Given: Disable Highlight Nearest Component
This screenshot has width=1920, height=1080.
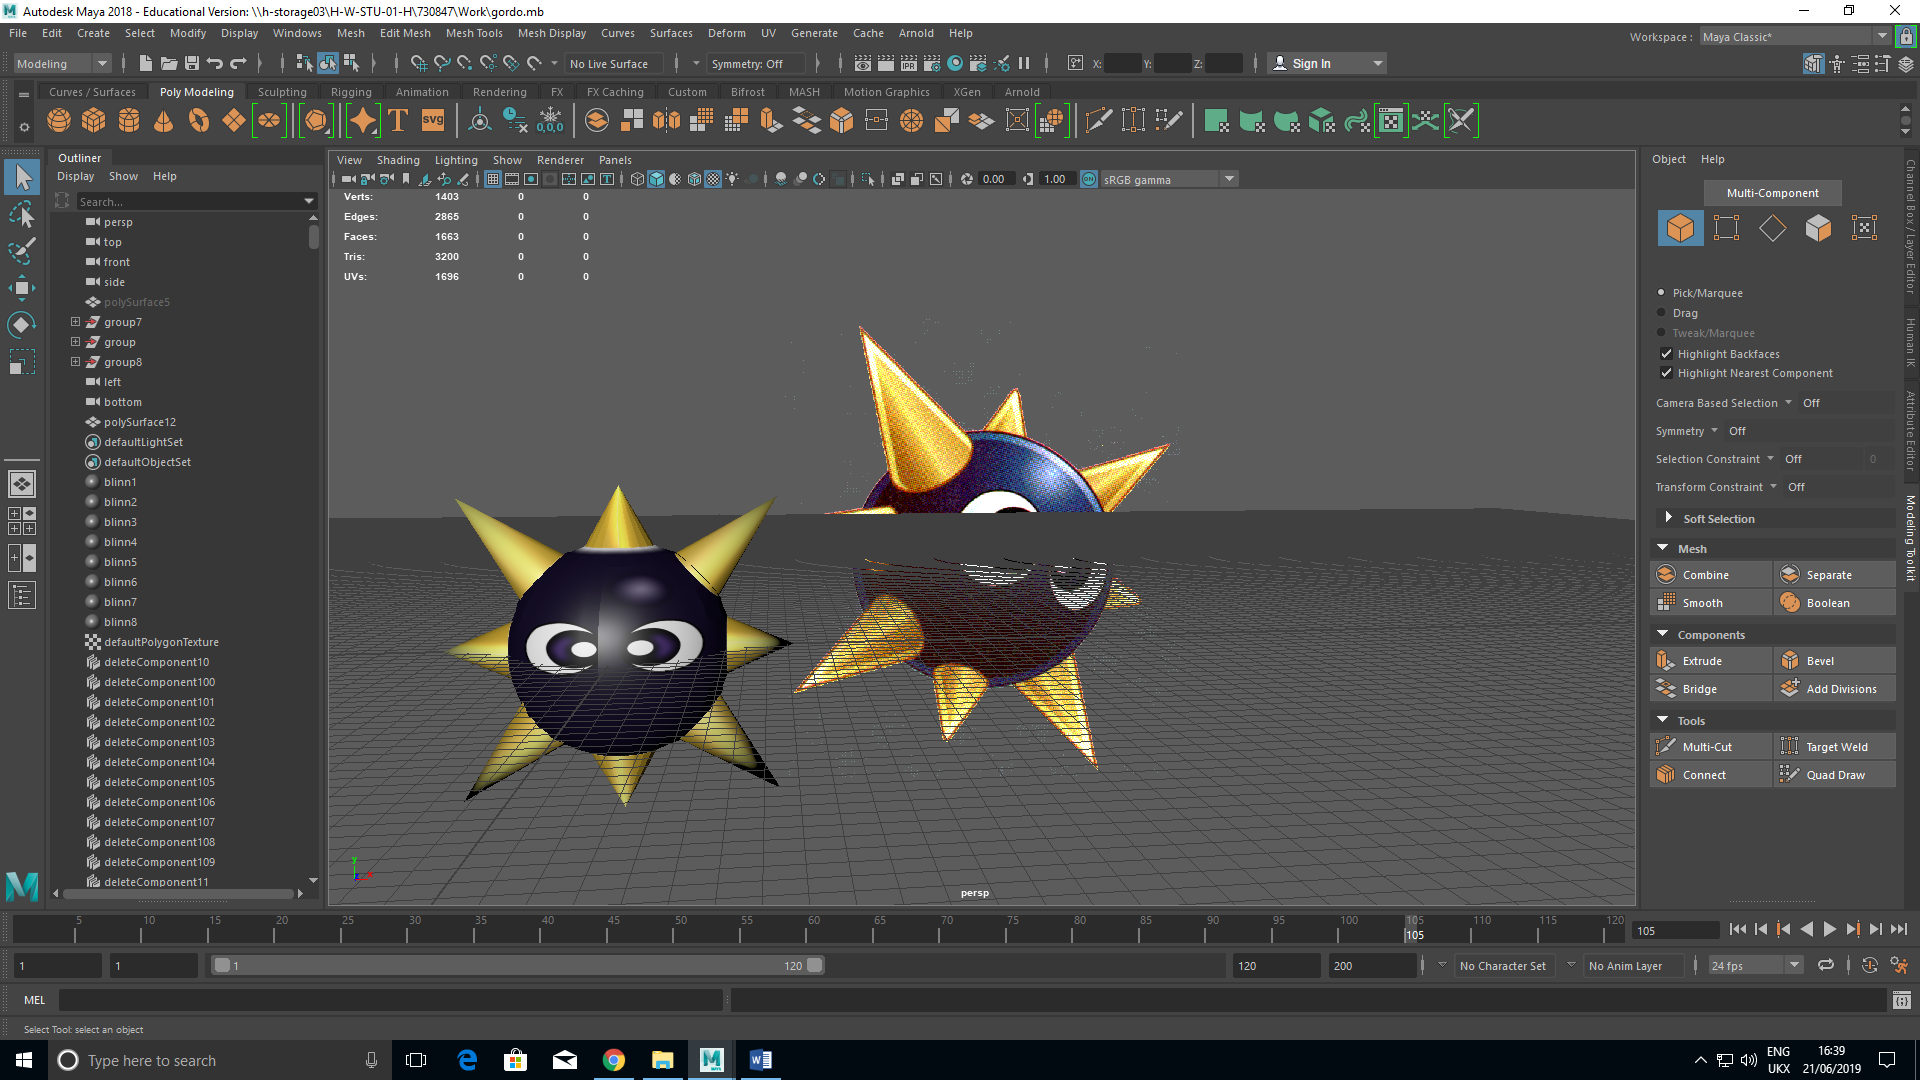Looking at the screenshot, I should tap(1666, 373).
